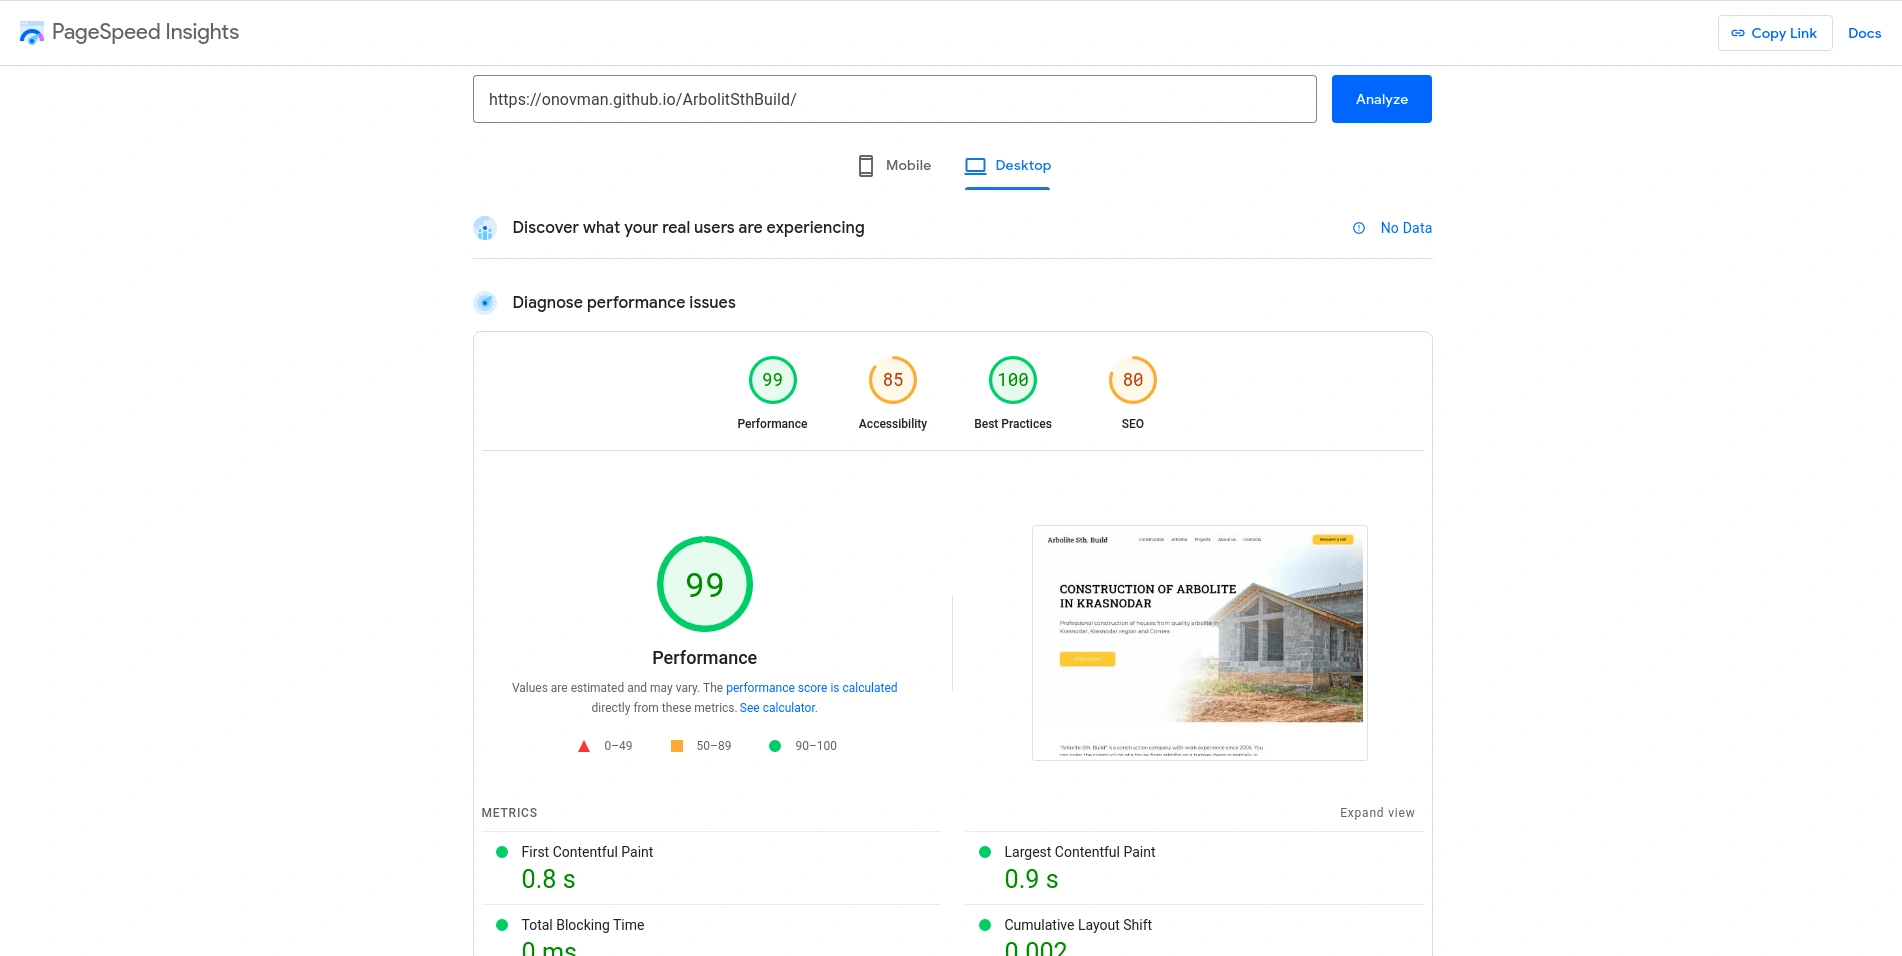Image resolution: width=1902 pixels, height=956 pixels.
Task: Click the Best Practices label under gauge
Action: click(1013, 424)
